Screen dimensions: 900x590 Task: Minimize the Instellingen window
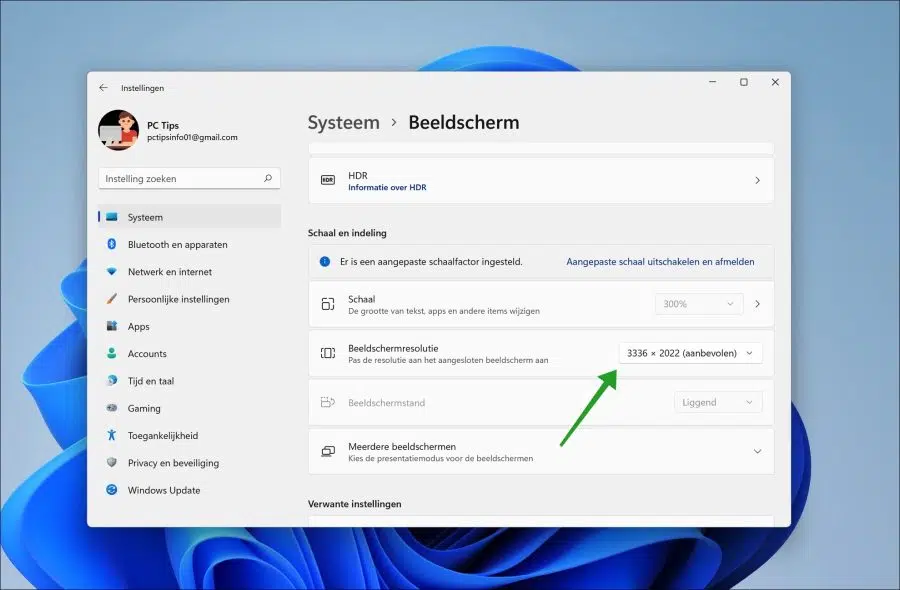[712, 82]
